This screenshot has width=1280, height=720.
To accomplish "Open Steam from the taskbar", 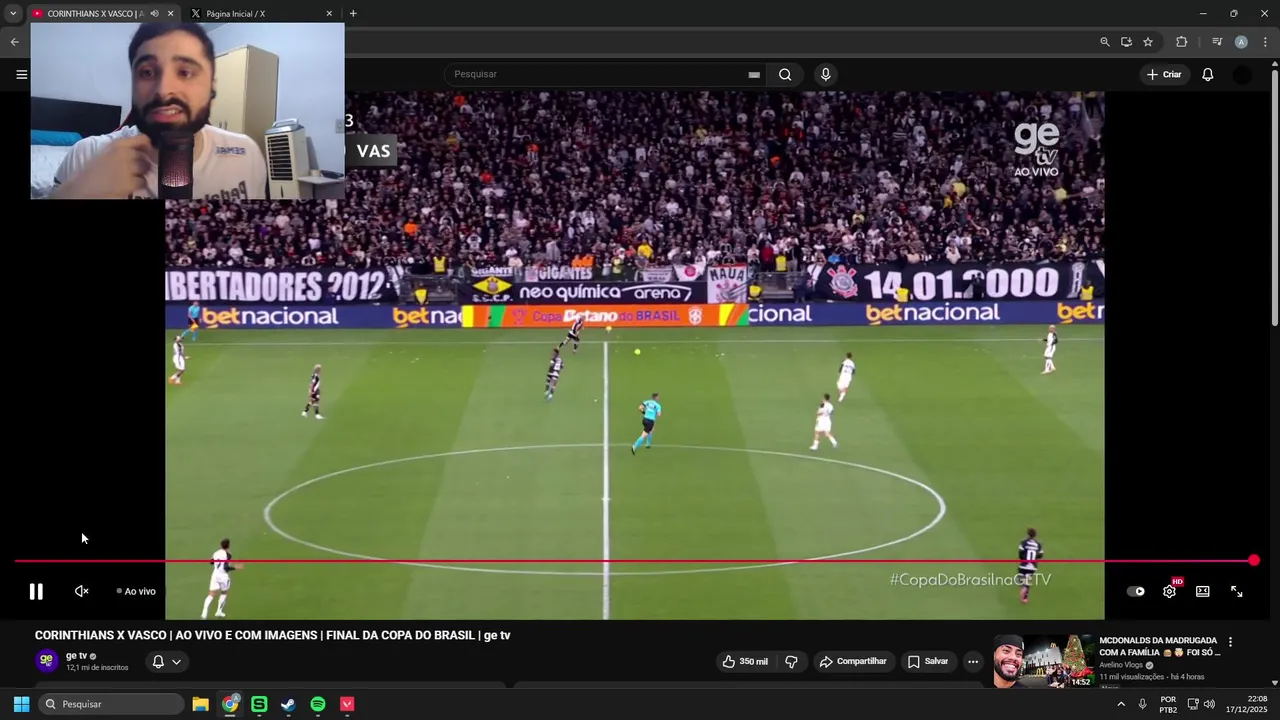I will tap(288, 704).
